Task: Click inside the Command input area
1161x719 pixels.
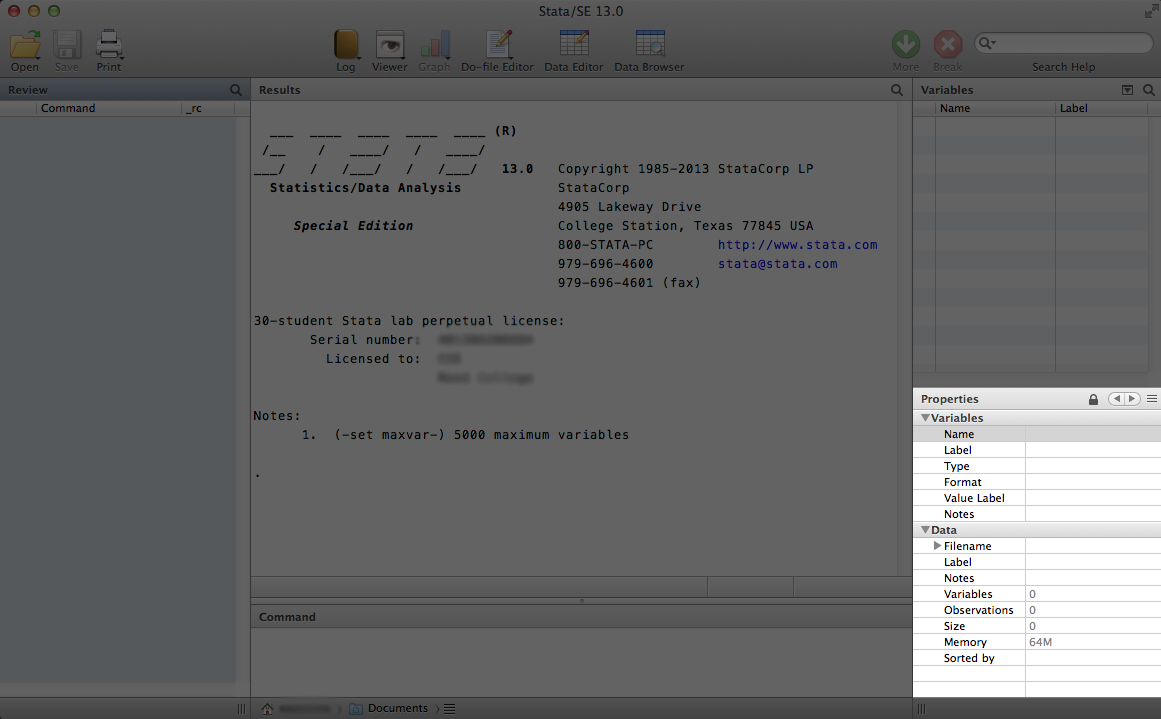Action: tap(580, 660)
